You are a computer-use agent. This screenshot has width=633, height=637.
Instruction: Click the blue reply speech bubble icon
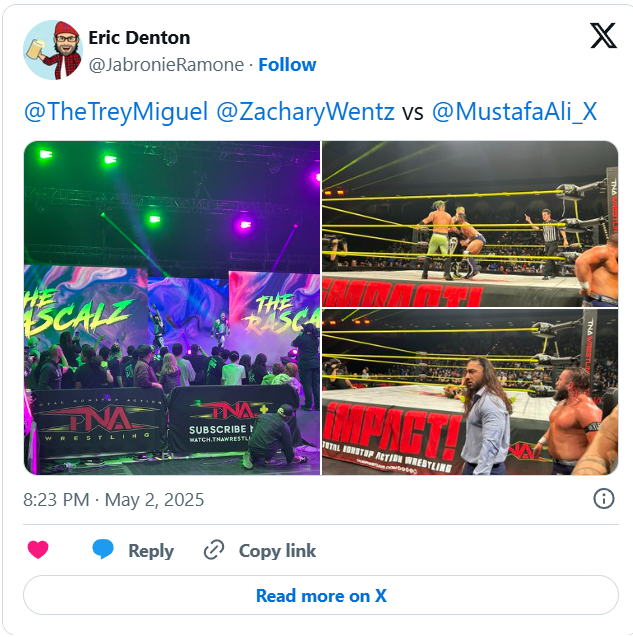(x=103, y=550)
